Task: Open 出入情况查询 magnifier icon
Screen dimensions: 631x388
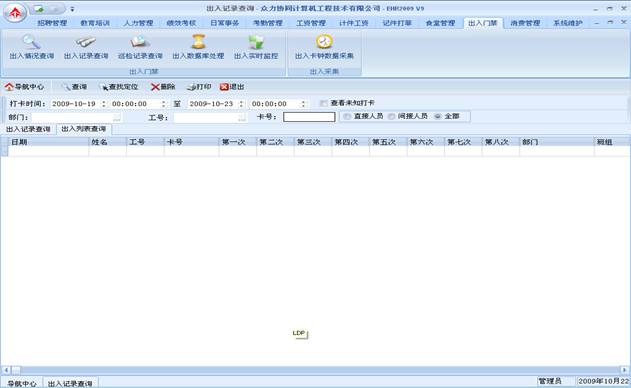Action: point(31,41)
